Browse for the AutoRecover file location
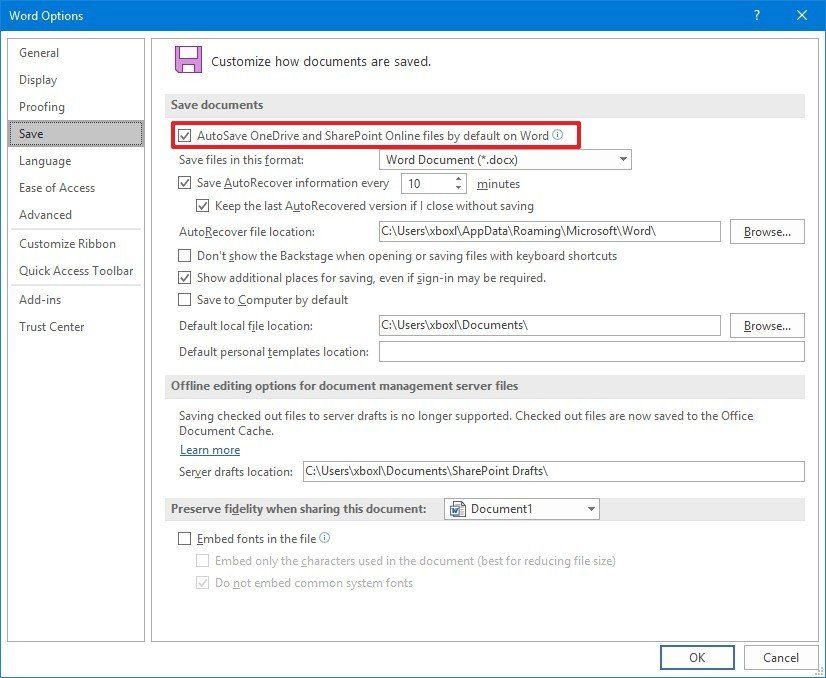Screen dimensions: 826x678 [x=766, y=231]
